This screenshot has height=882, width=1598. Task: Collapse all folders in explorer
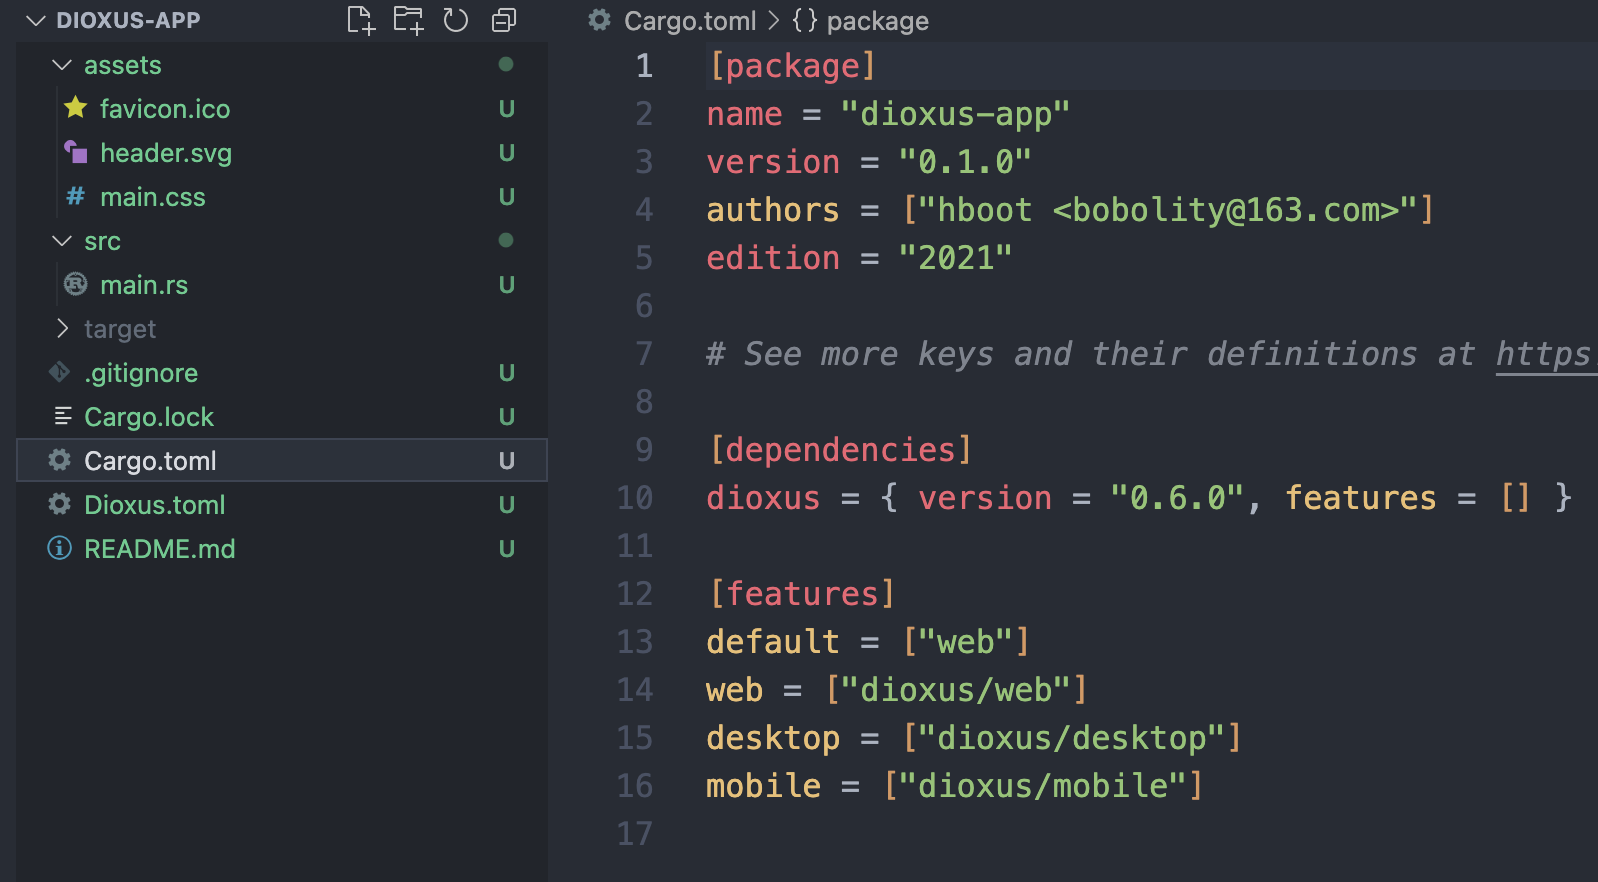(x=504, y=20)
